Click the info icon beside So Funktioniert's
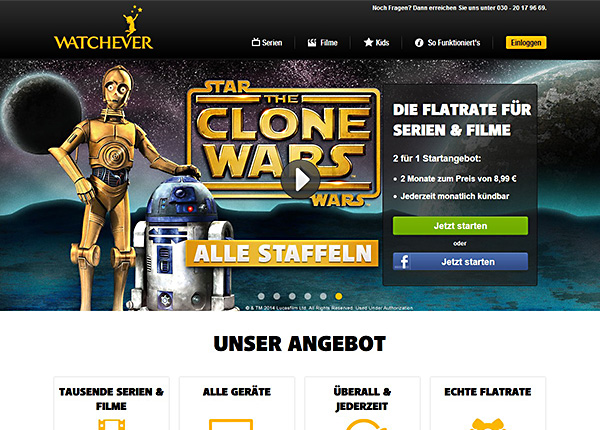This screenshot has width=600, height=430. click(419, 43)
